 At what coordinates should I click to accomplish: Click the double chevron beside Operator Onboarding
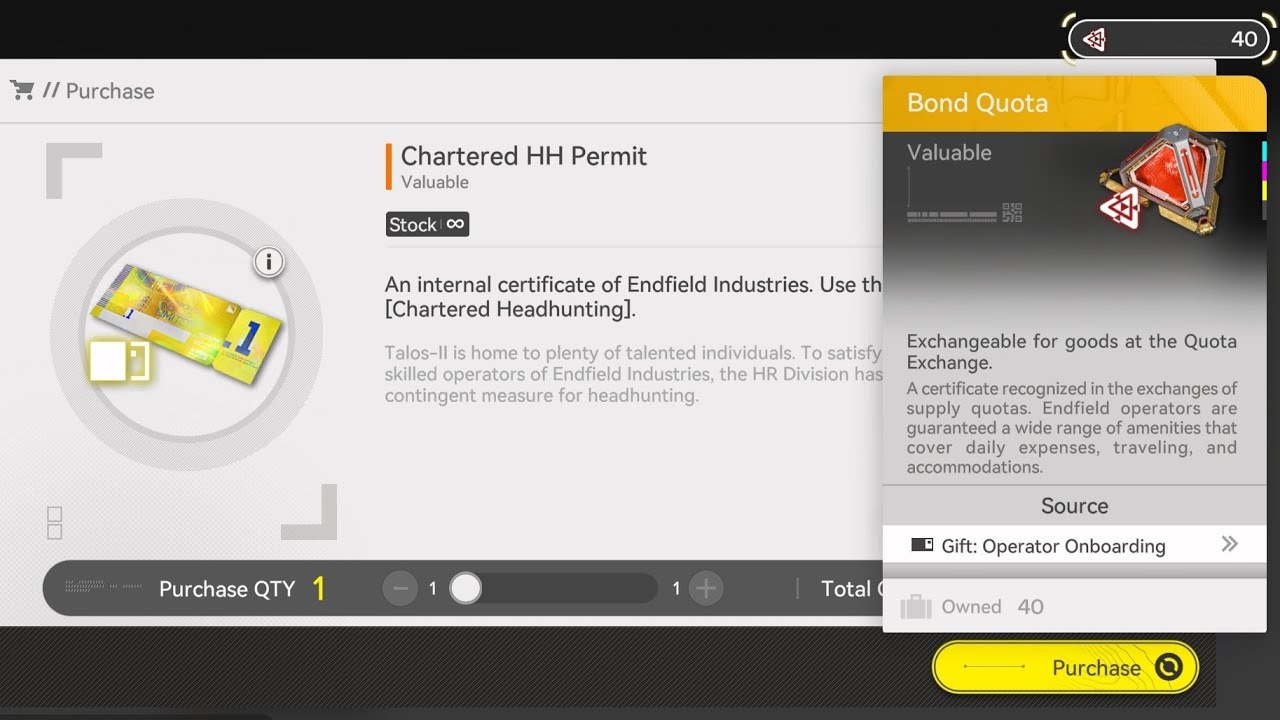tap(1230, 544)
